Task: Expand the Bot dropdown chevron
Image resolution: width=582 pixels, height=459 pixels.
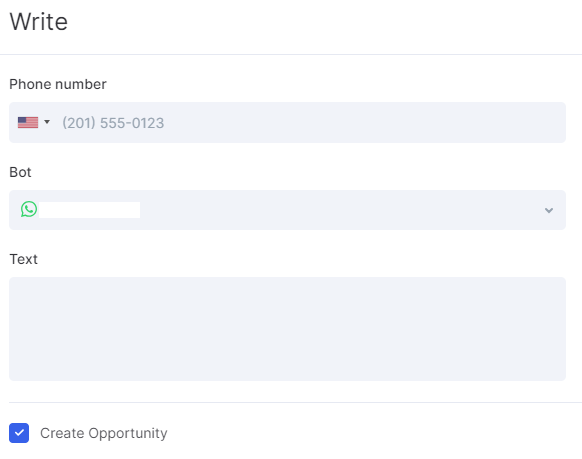Action: pyautogui.click(x=549, y=210)
